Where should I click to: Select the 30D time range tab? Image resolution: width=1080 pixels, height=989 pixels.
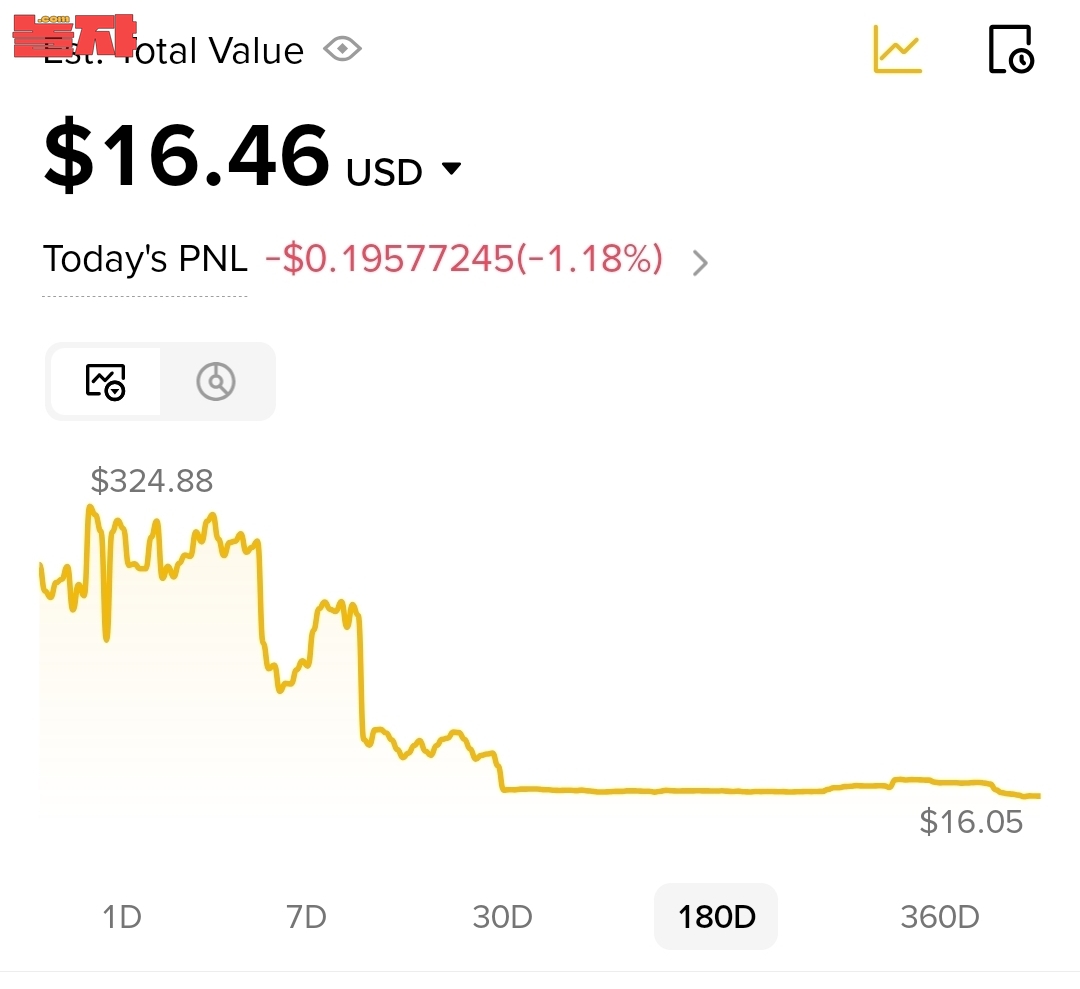tap(502, 916)
